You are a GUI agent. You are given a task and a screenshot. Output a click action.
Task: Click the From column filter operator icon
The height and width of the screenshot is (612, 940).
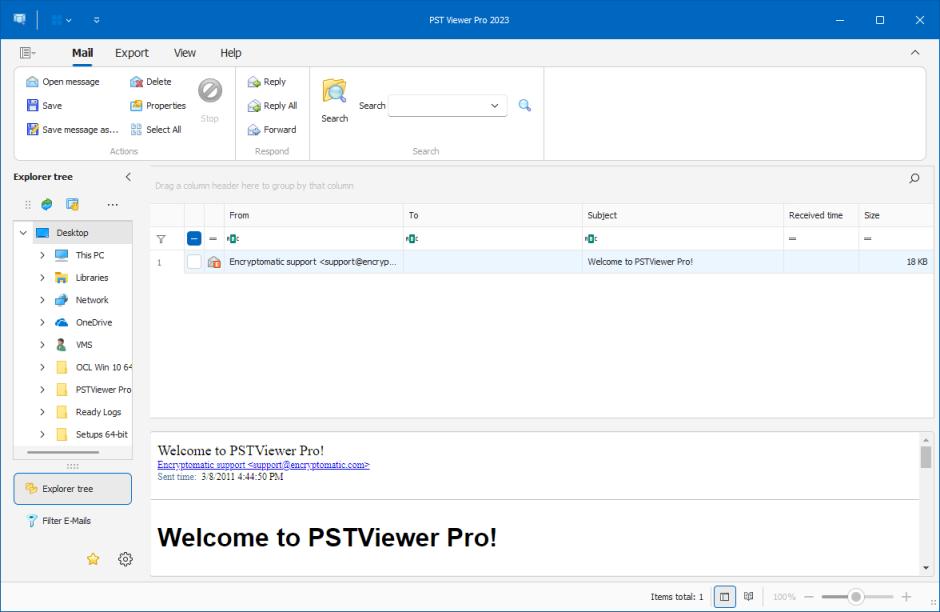click(x=233, y=239)
